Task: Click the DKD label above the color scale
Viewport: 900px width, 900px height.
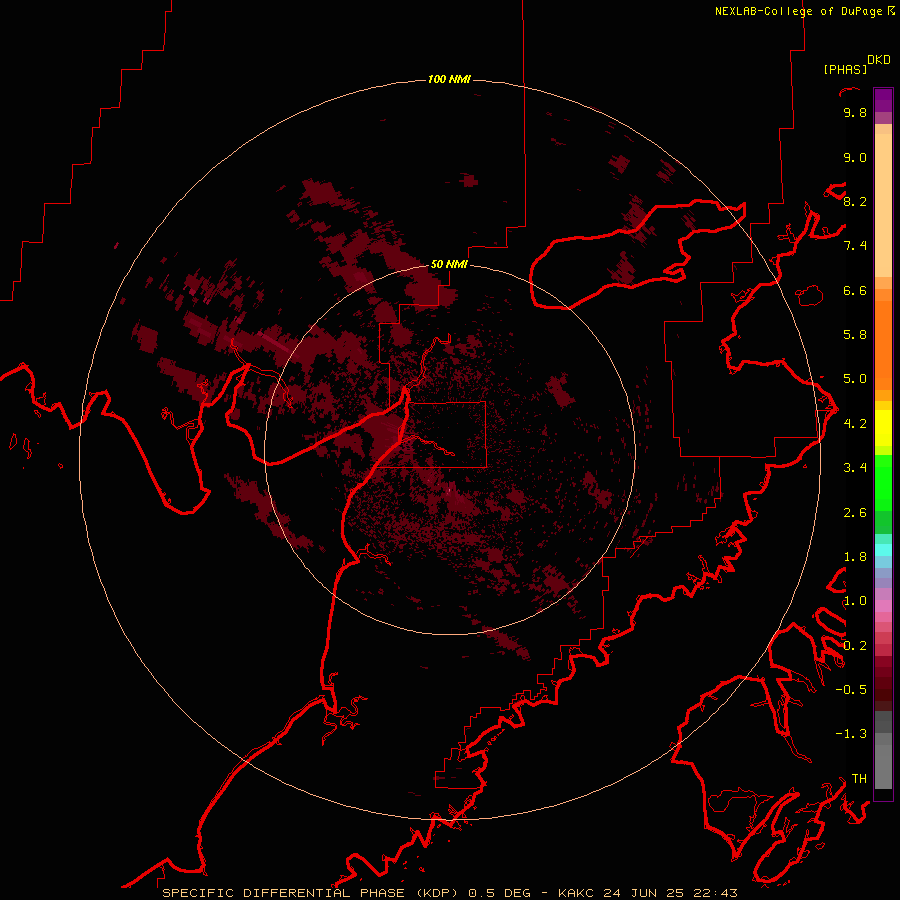Action: (879, 60)
